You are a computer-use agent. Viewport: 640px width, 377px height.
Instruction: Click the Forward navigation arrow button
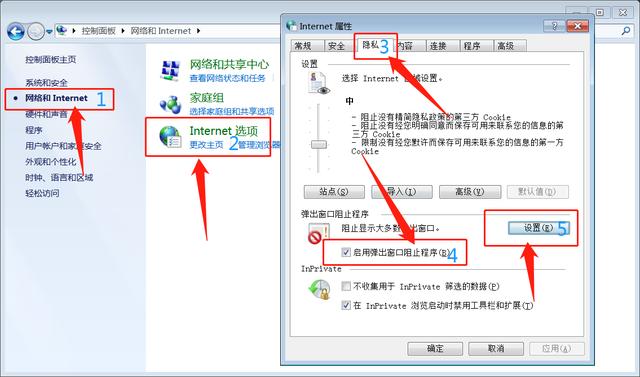(36, 31)
